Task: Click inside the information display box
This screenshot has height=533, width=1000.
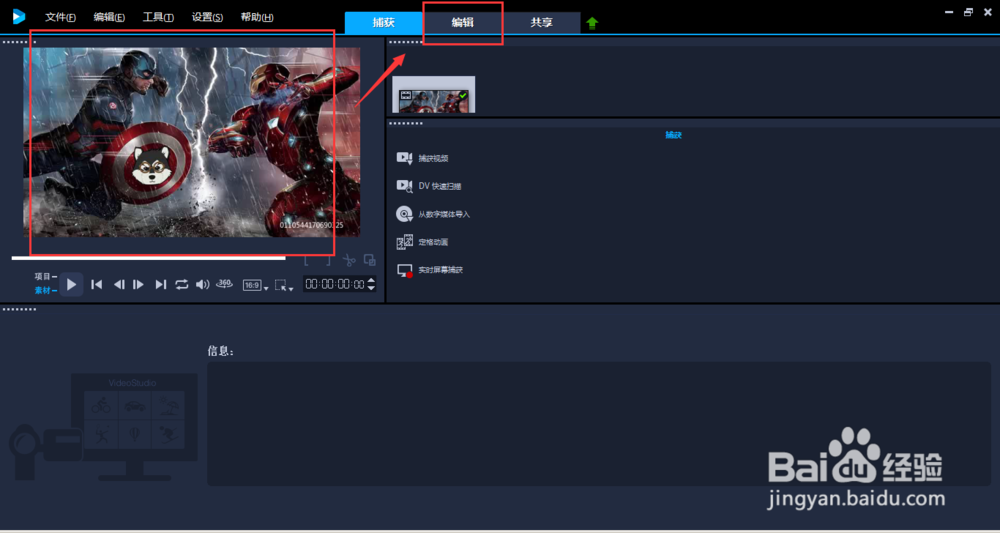Action: (599, 424)
